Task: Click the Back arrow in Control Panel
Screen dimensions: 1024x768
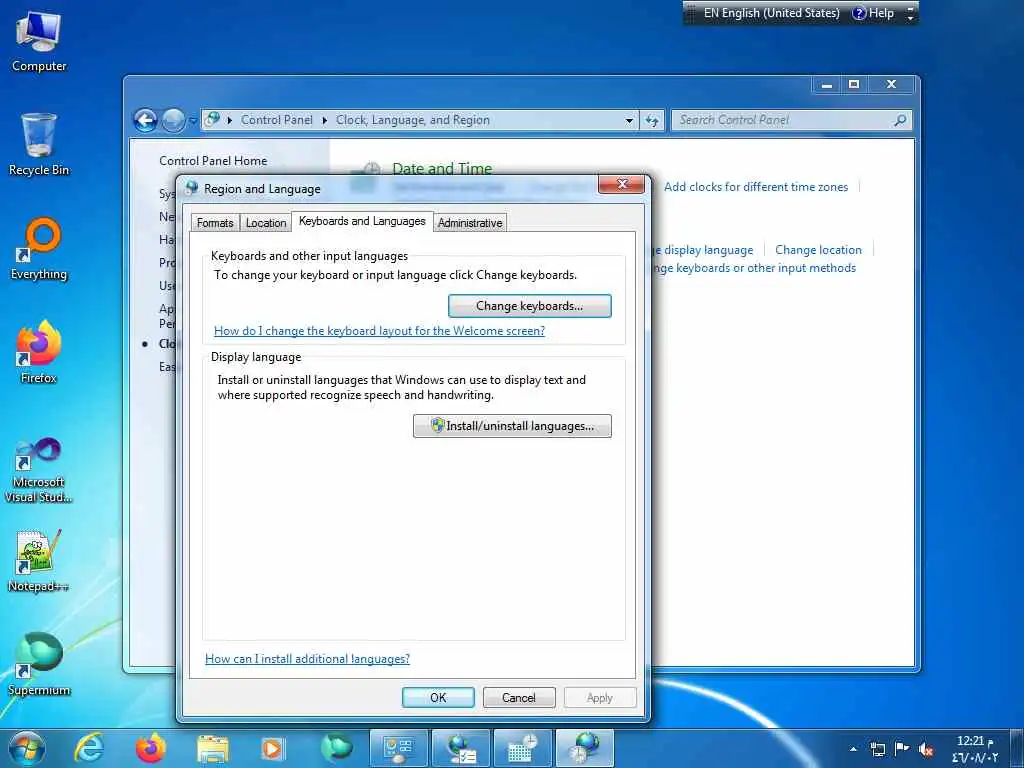Action: point(145,120)
